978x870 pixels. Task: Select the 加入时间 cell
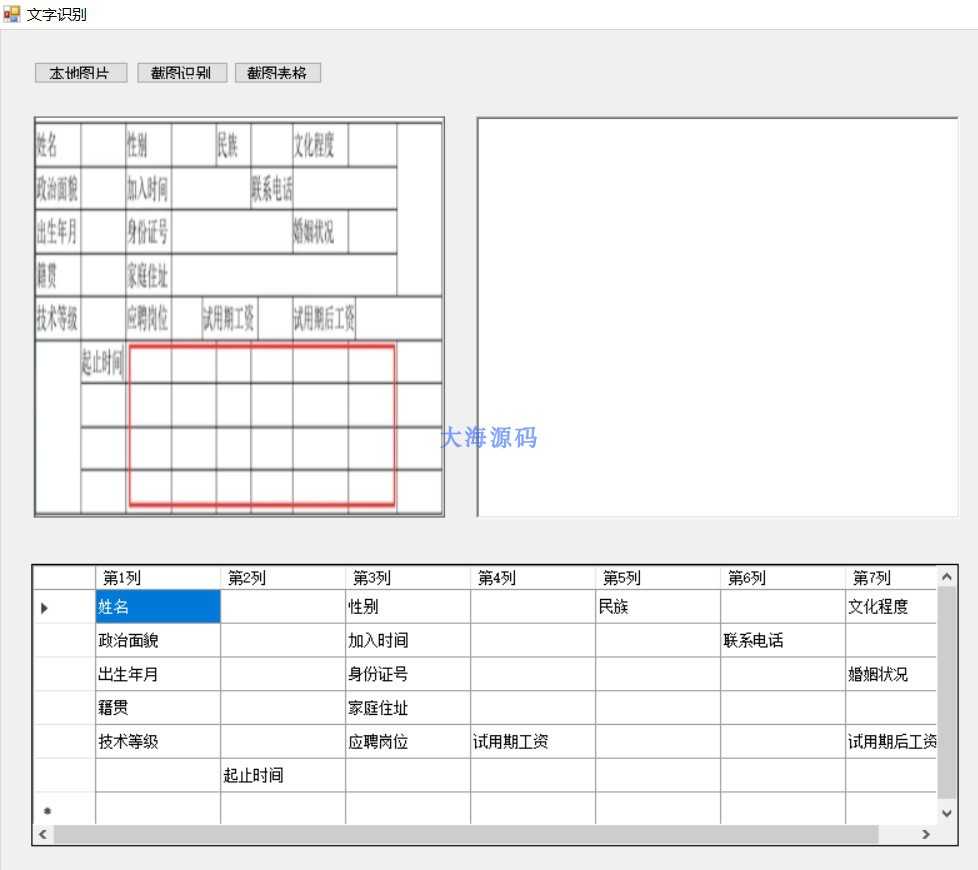[408, 640]
